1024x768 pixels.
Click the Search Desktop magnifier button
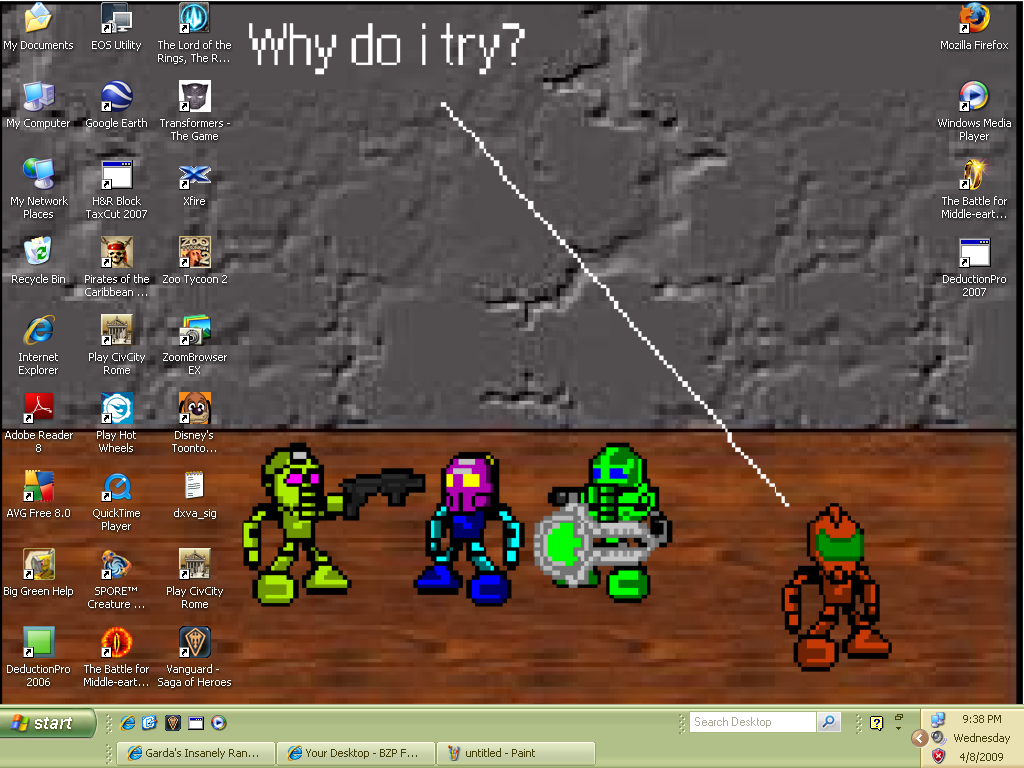coord(829,721)
